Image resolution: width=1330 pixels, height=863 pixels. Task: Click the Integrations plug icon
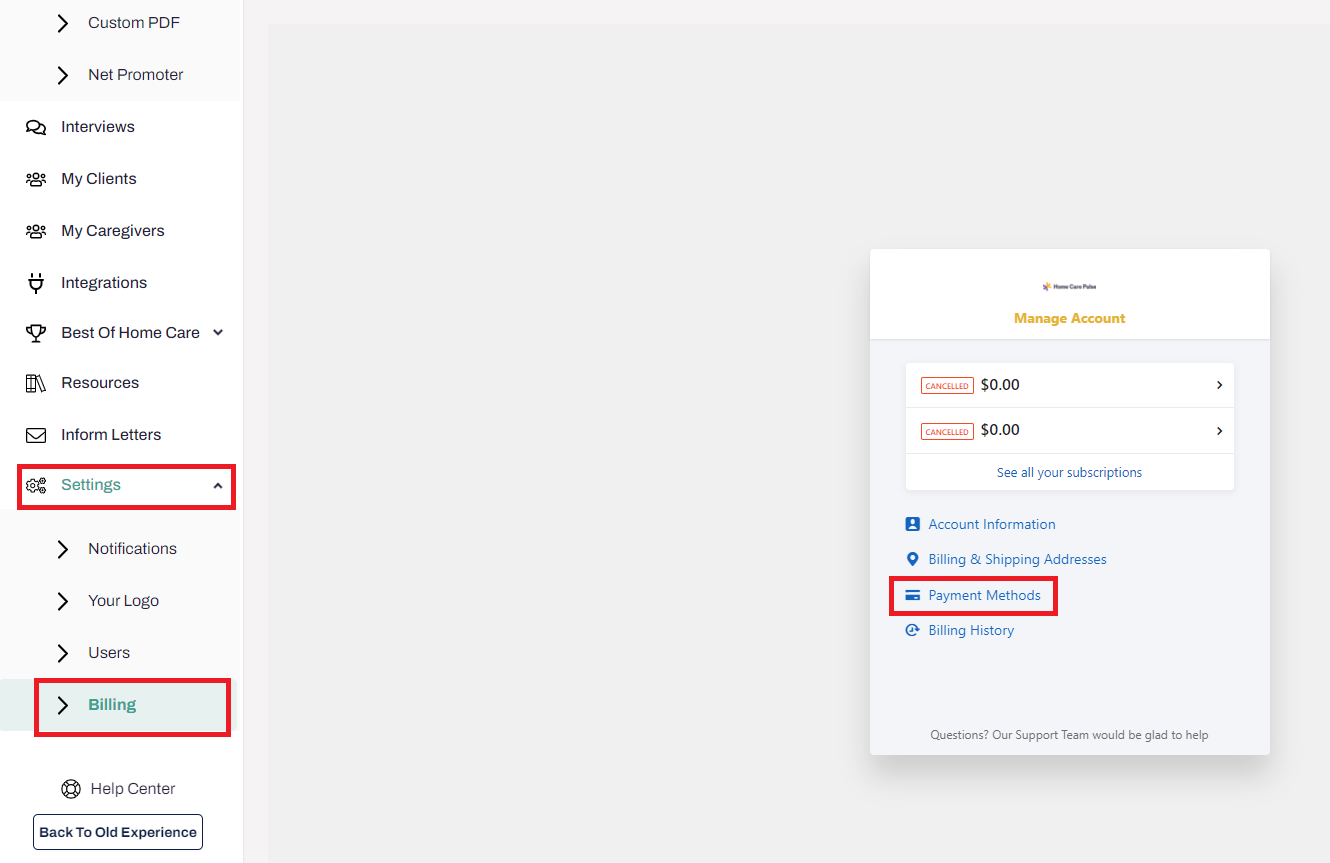point(36,282)
